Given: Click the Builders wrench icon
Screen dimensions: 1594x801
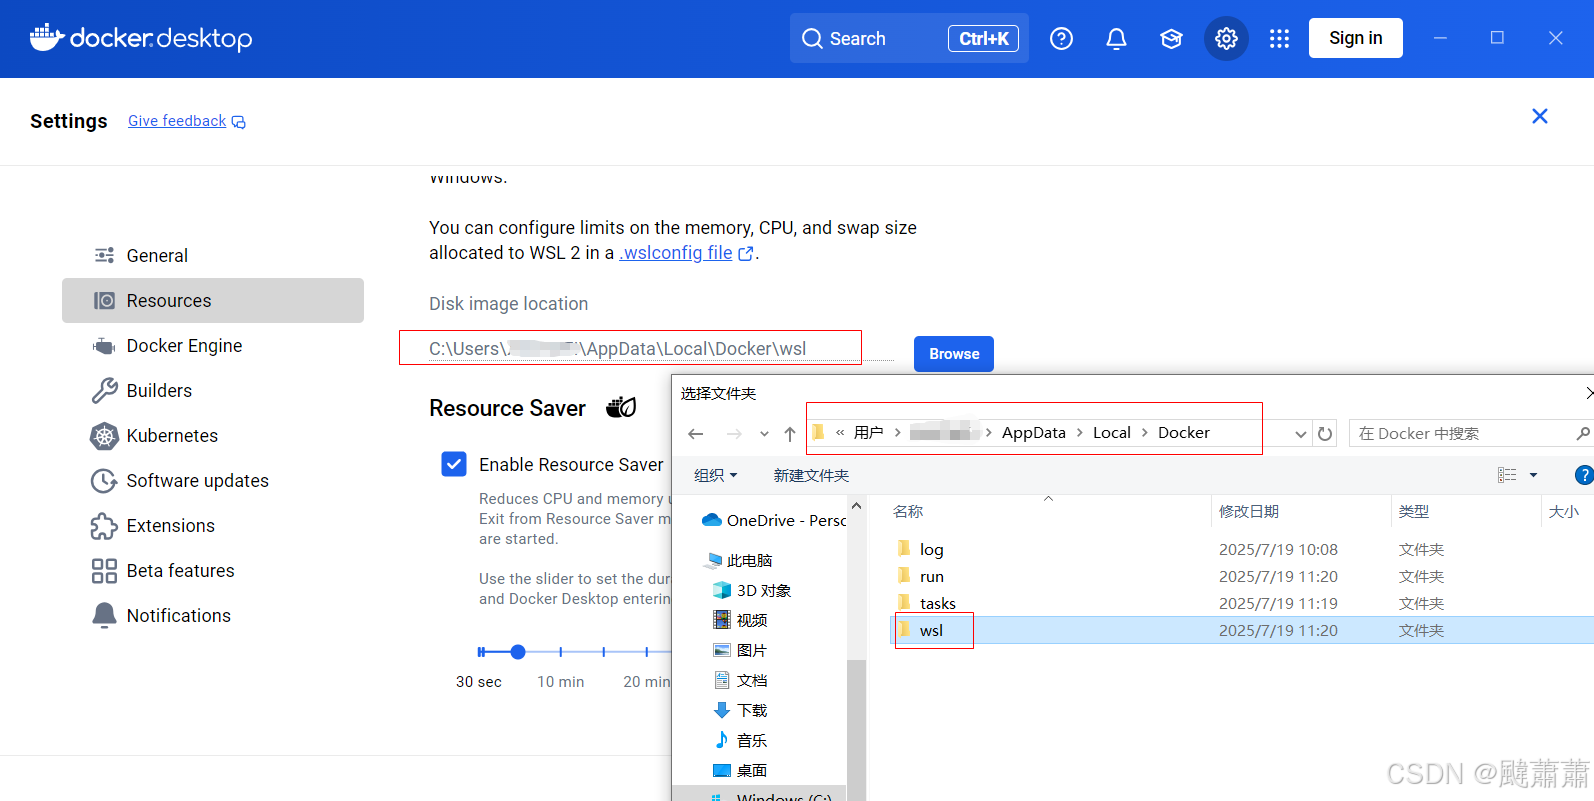Looking at the screenshot, I should point(104,391).
